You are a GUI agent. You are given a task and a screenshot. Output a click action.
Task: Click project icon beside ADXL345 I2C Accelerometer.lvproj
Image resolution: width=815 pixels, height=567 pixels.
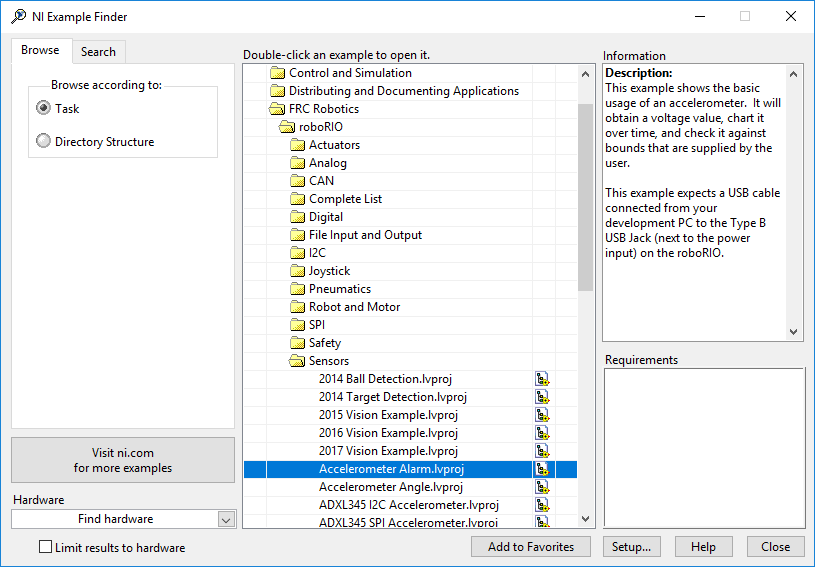(542, 505)
